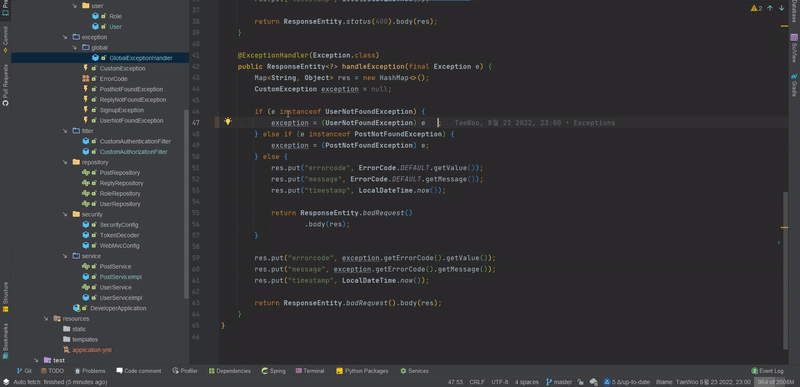Open the master git branch popup
The width and height of the screenshot is (800, 387).
pos(559,382)
